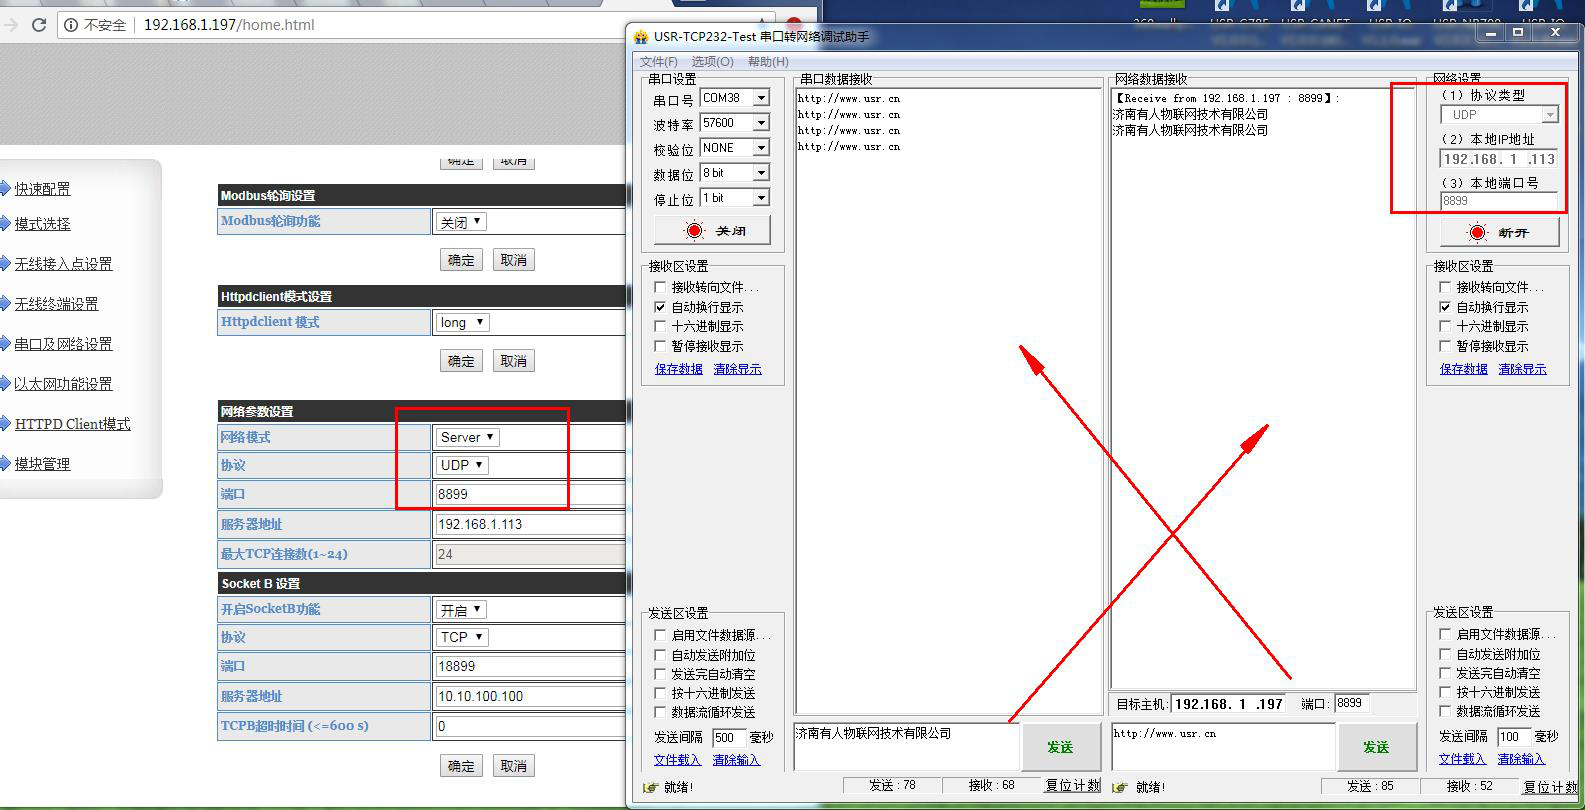This screenshot has width=1585, height=810.
Task: Click the 目标主机 IP address field
Action: 1229,704
